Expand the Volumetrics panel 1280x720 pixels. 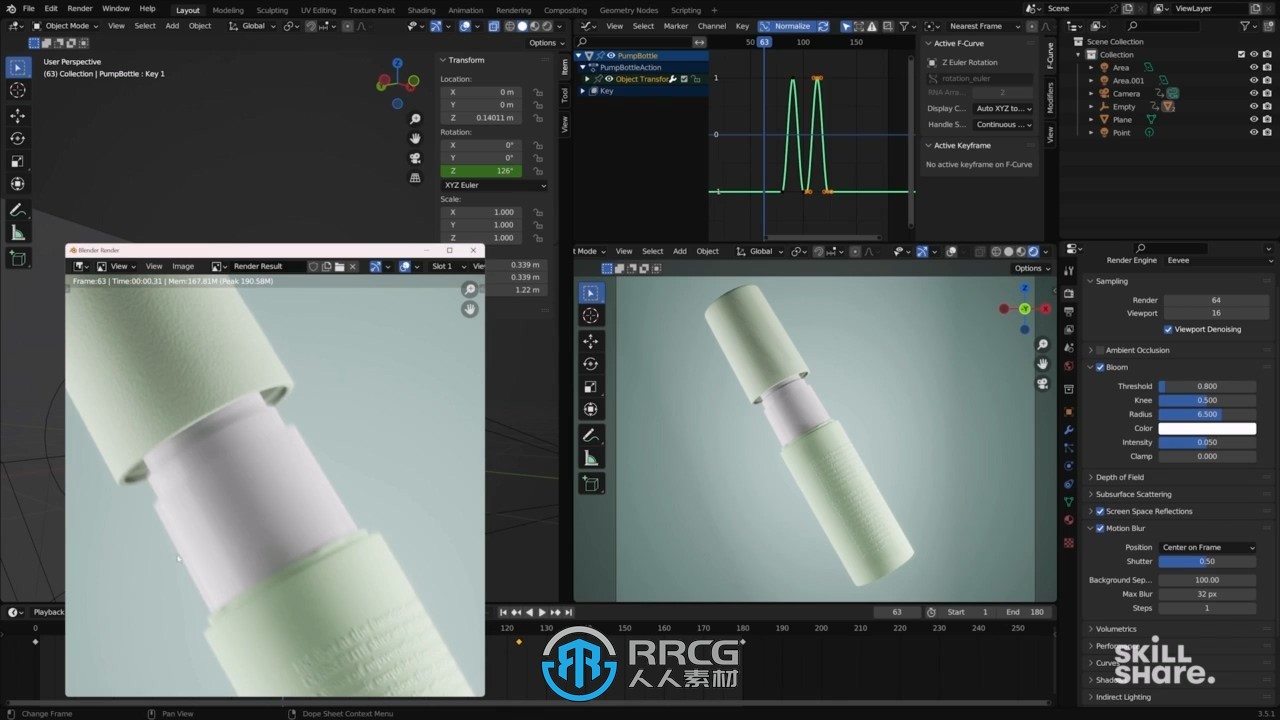click(1115, 629)
